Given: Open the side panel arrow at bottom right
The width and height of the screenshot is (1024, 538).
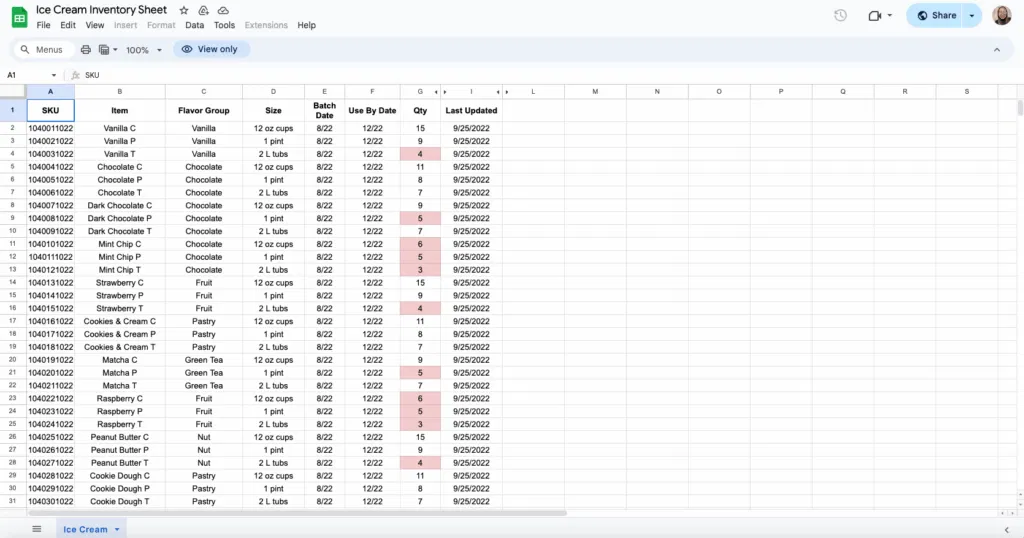Looking at the screenshot, I should pos(1006,530).
